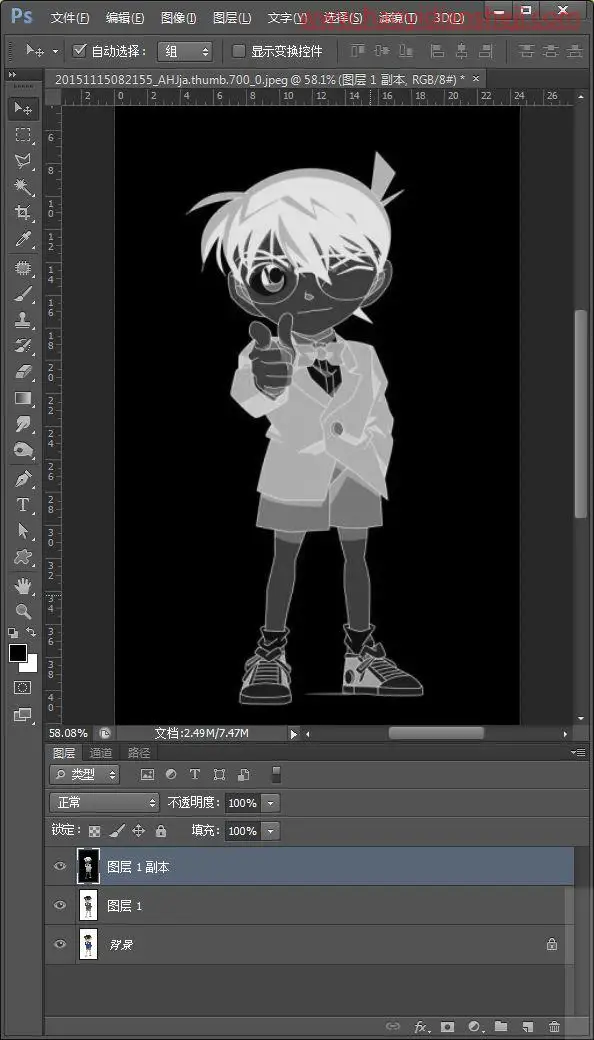Open the 组 auto-select dropdown
This screenshot has height=1040, width=594.
coord(184,51)
